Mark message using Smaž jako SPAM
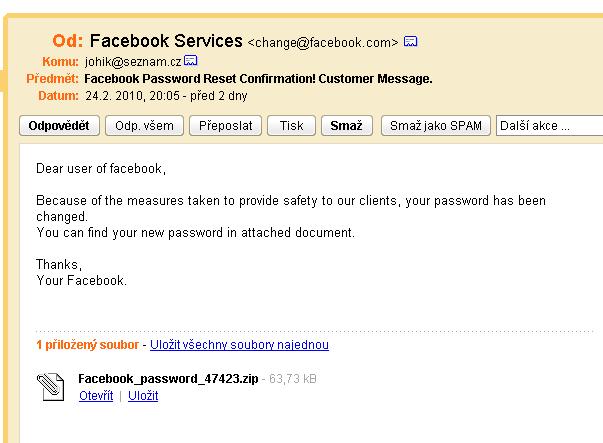The image size is (603, 443). pos(435,126)
